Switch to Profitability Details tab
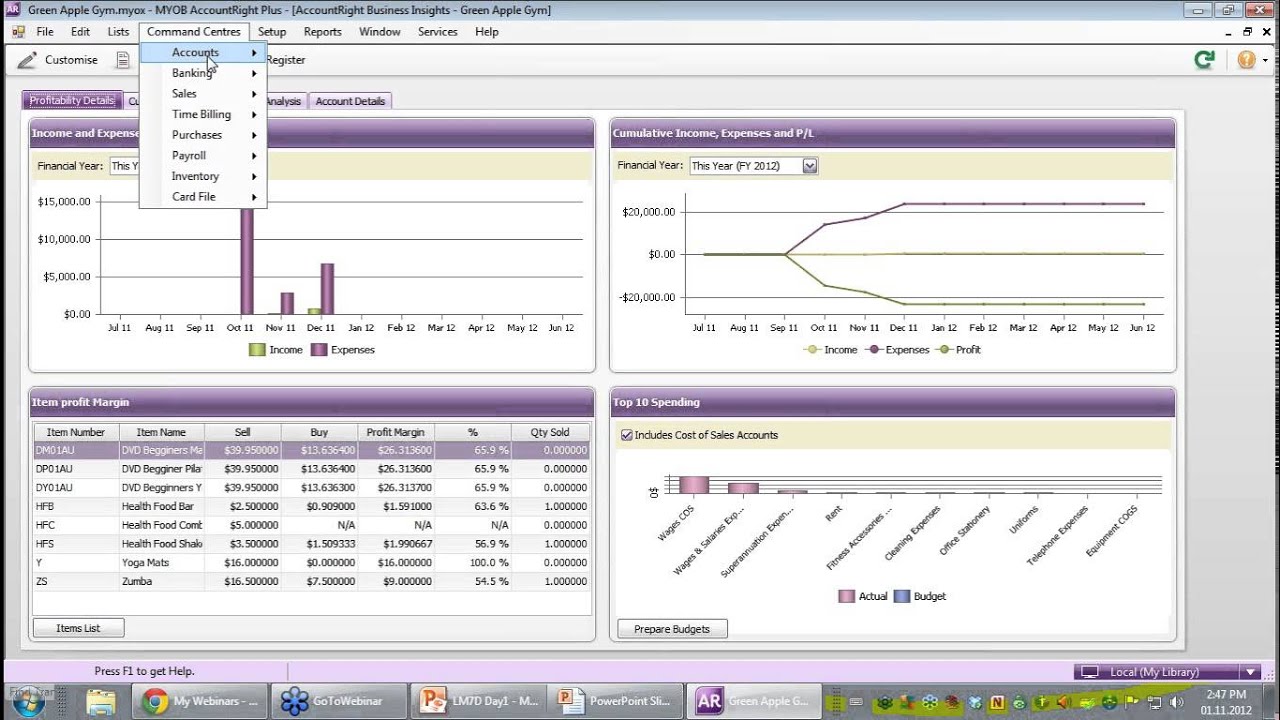1280x720 pixels. [x=72, y=101]
